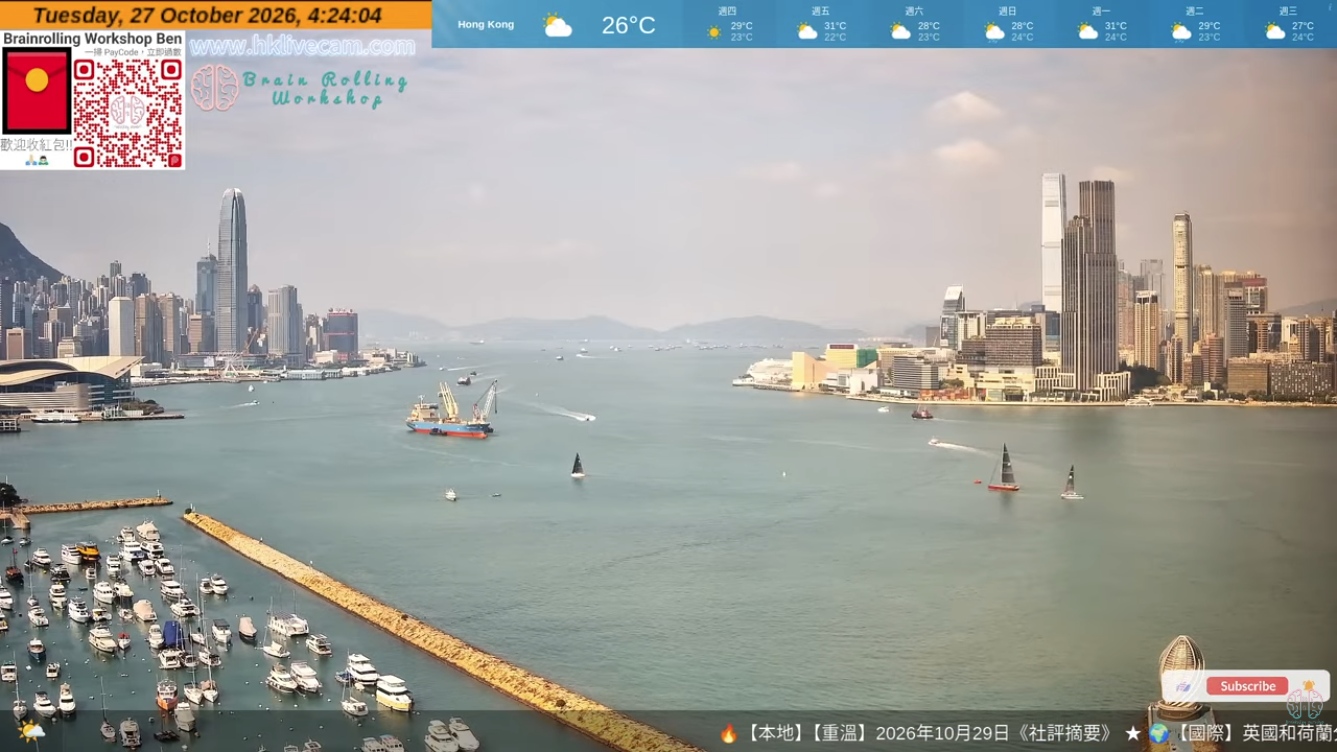The height and width of the screenshot is (752, 1337).
Task: Click the red packet envelope image
Action: [x=36, y=91]
